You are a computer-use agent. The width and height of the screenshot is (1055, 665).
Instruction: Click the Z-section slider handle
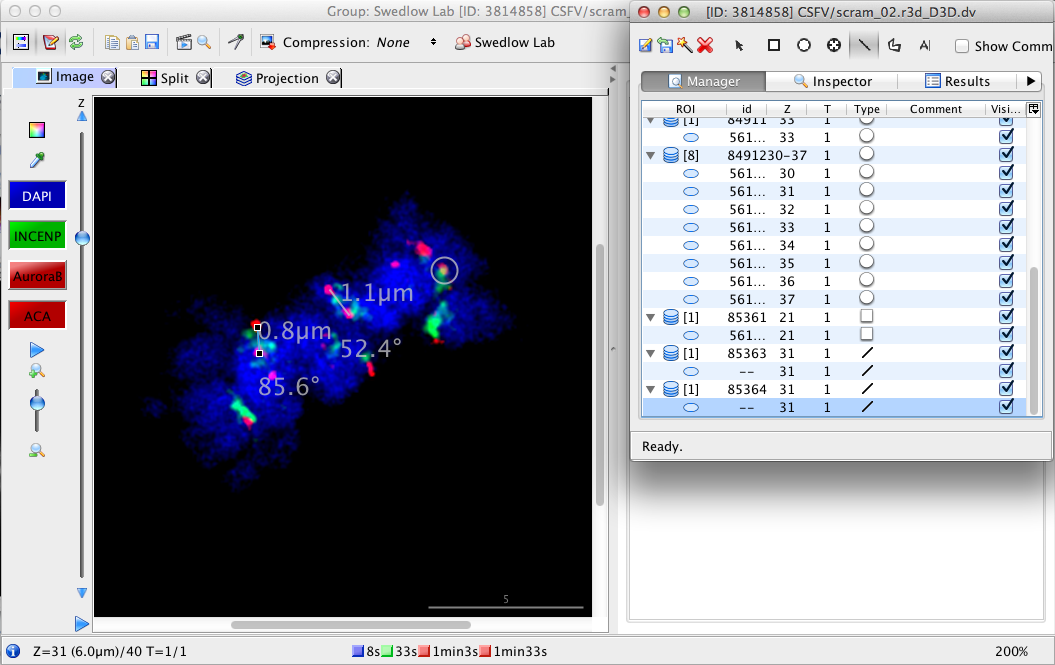82,238
